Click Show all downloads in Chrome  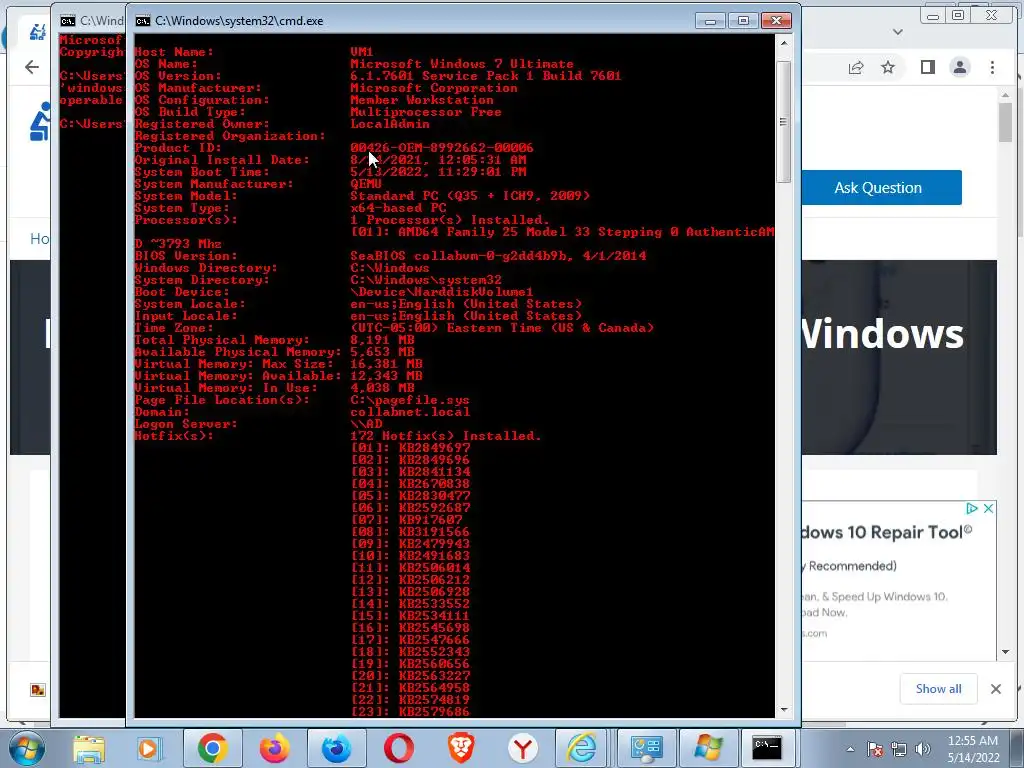pos(938,689)
